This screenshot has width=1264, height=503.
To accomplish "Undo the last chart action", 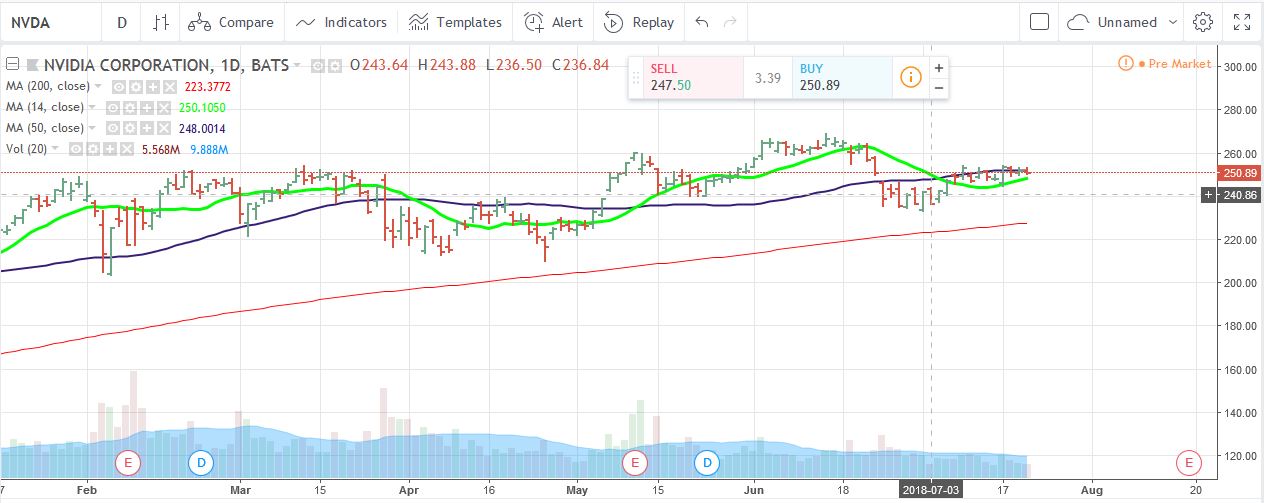I will (702, 22).
